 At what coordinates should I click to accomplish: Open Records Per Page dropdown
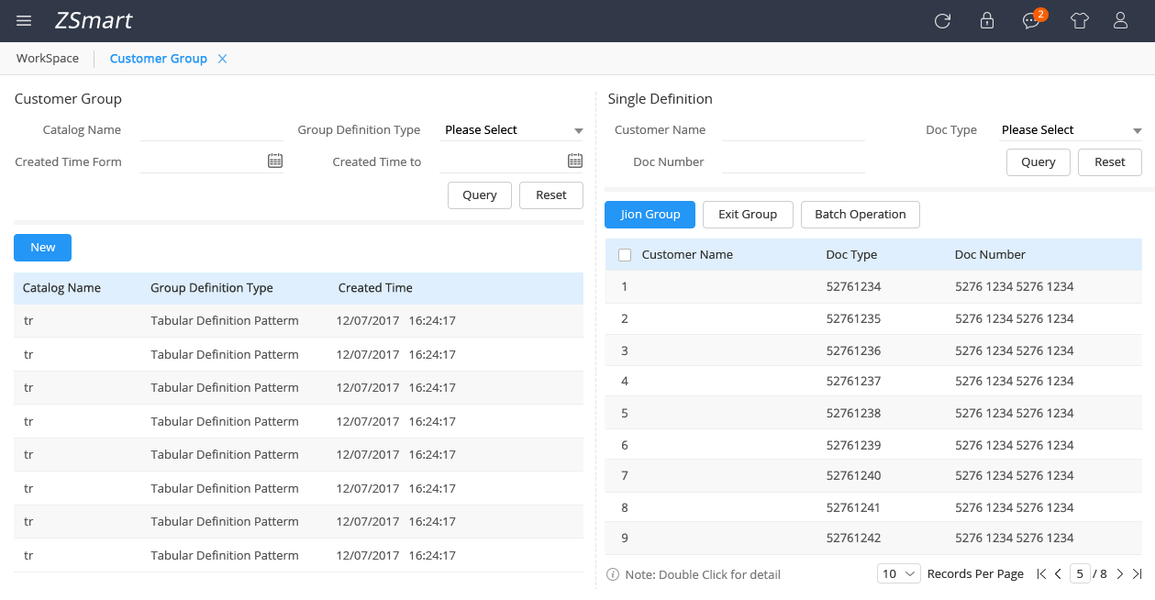(x=898, y=574)
